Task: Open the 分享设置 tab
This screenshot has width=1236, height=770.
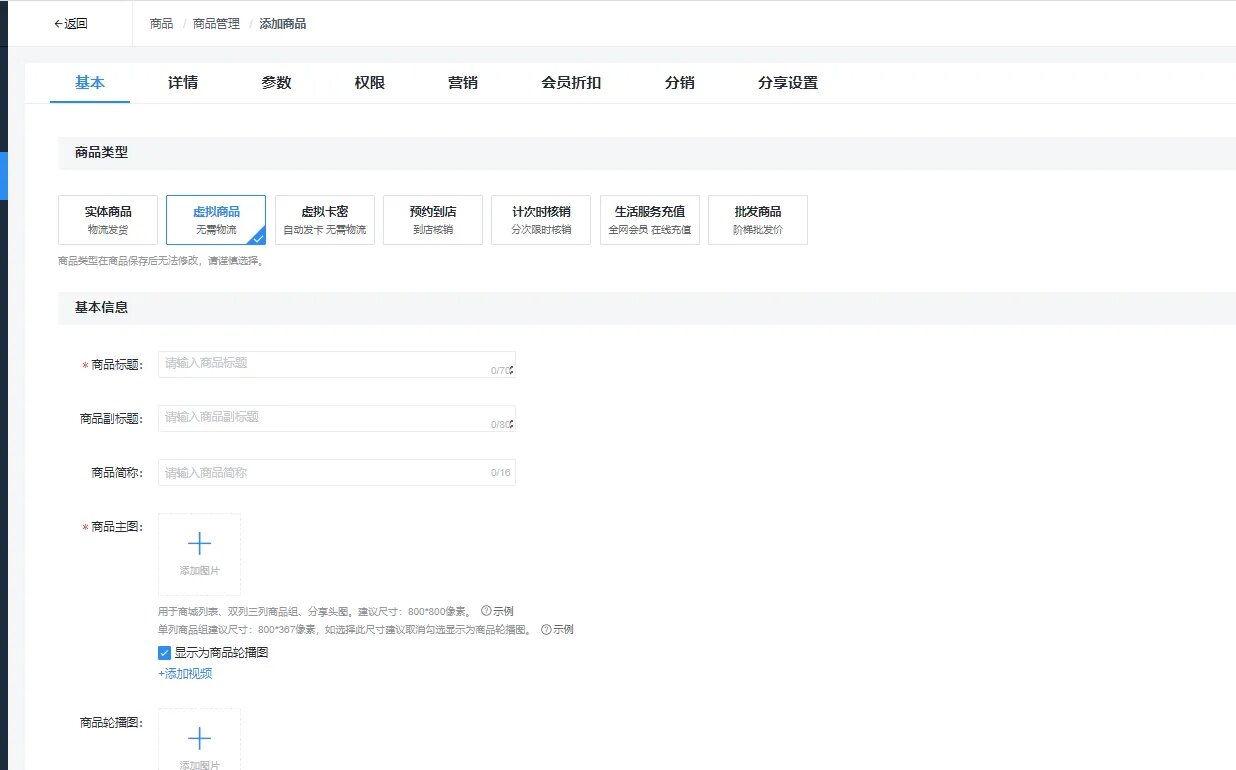Action: 787,83
